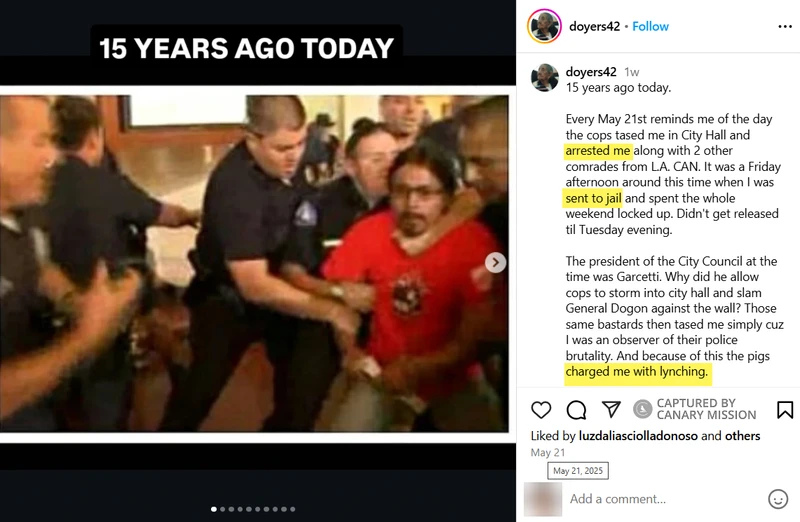Image resolution: width=800 pixels, height=522 pixels.
Task: Save post with bookmark icon
Action: 785,409
